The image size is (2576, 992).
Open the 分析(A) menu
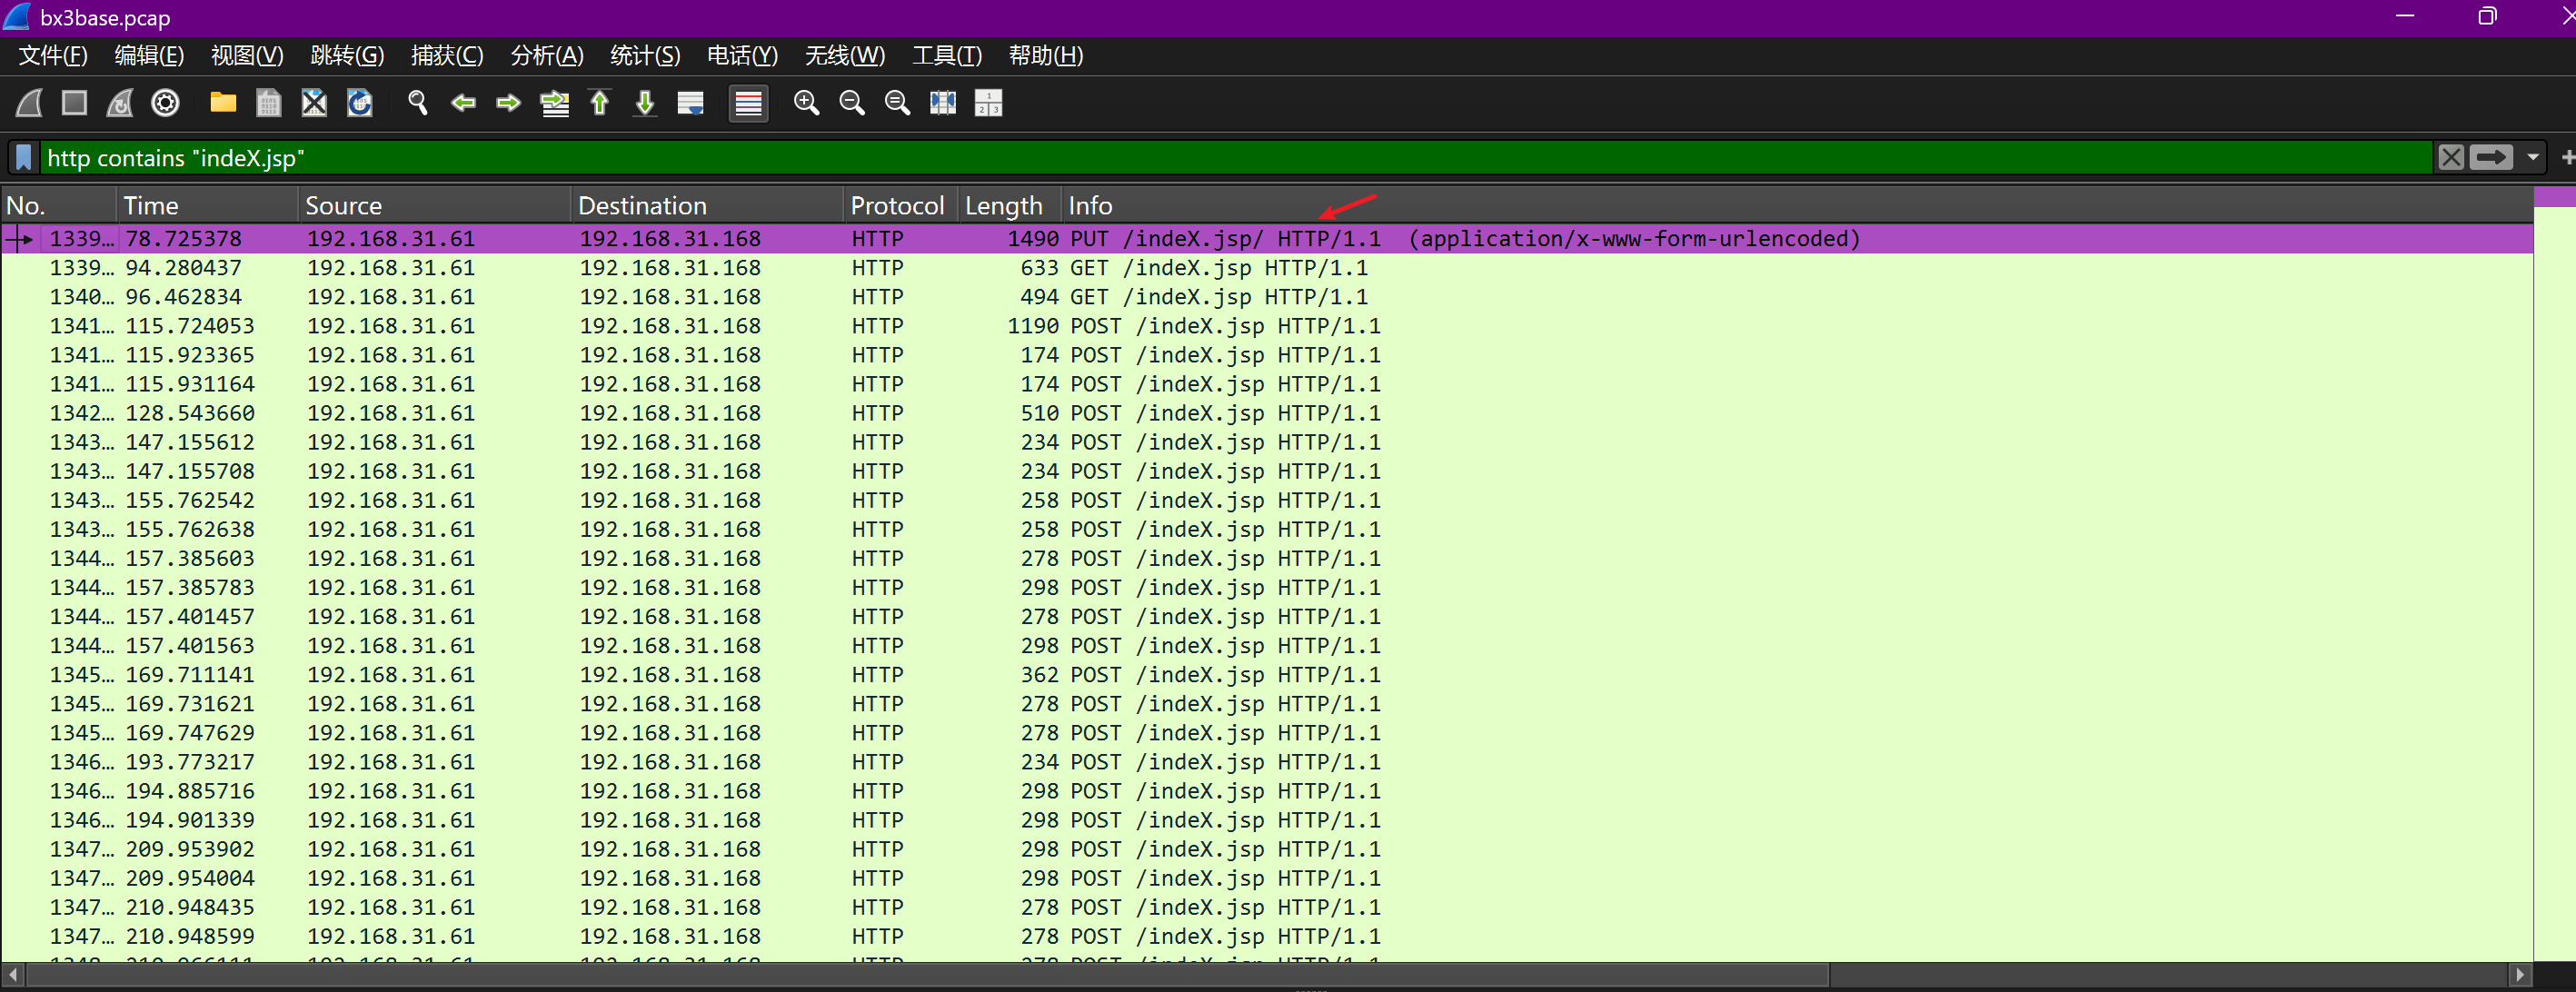tap(546, 56)
